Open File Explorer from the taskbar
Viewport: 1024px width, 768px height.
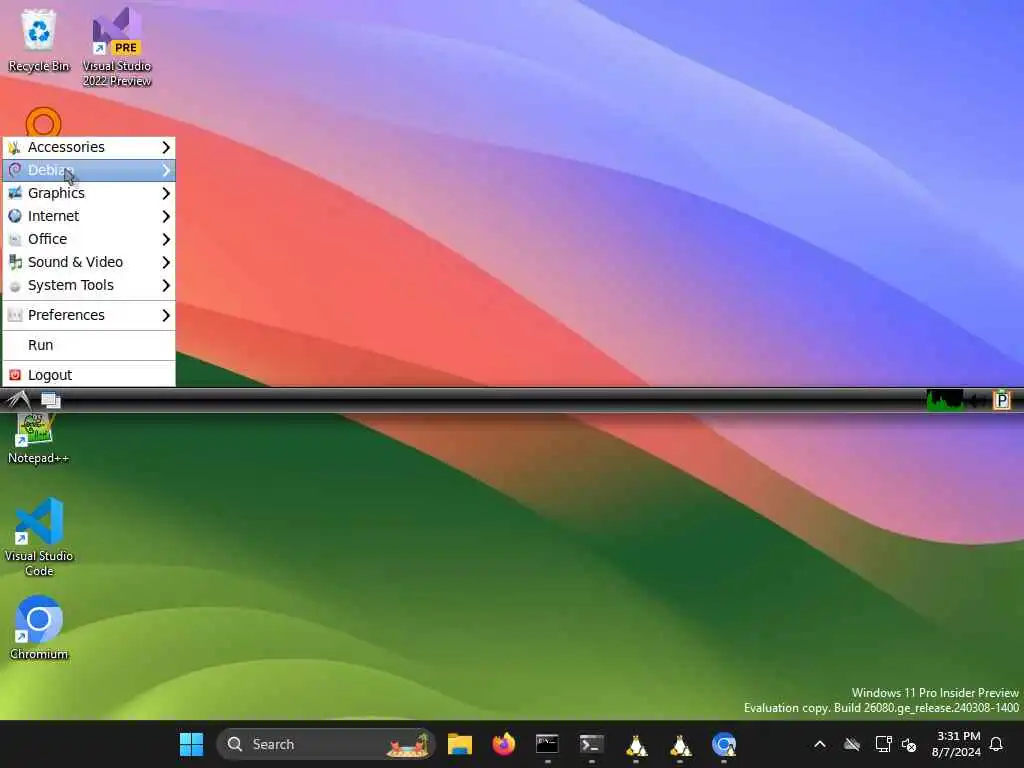(x=460, y=744)
